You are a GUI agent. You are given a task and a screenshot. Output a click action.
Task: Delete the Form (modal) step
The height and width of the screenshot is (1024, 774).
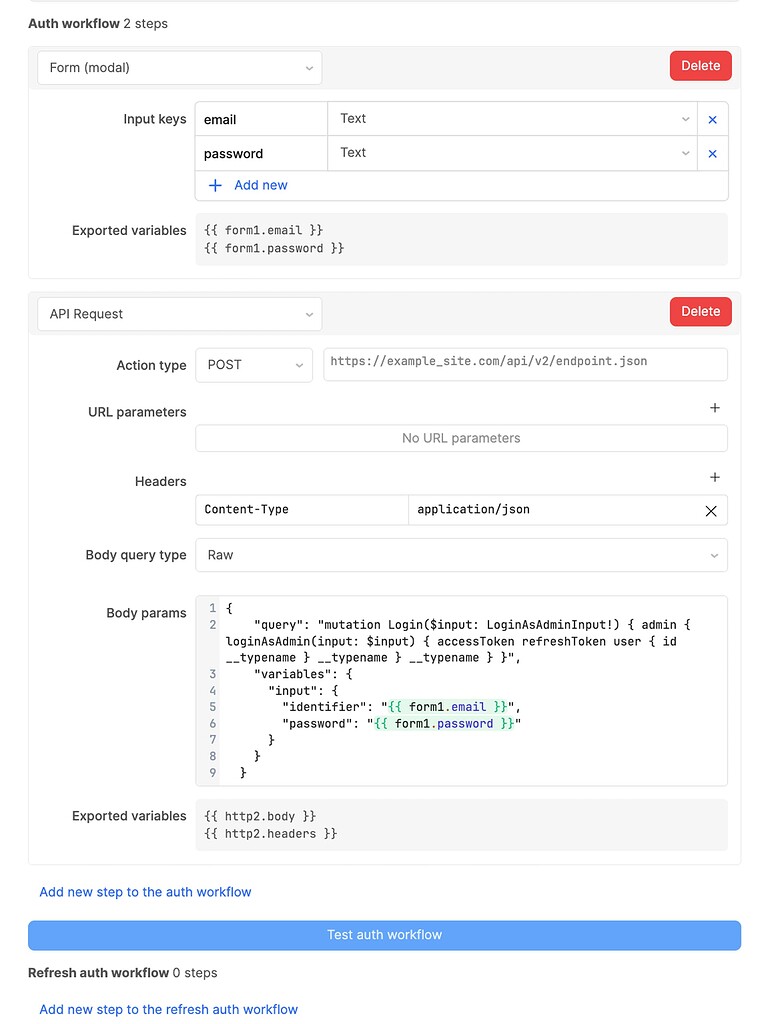tap(700, 65)
